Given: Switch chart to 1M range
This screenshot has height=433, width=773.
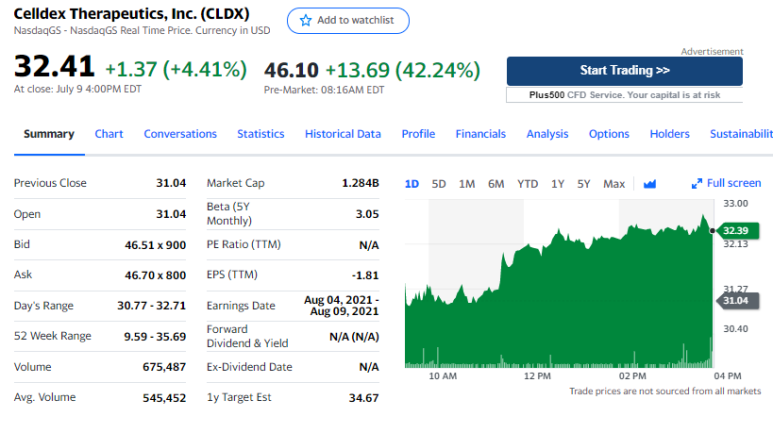Looking at the screenshot, I should [x=467, y=184].
